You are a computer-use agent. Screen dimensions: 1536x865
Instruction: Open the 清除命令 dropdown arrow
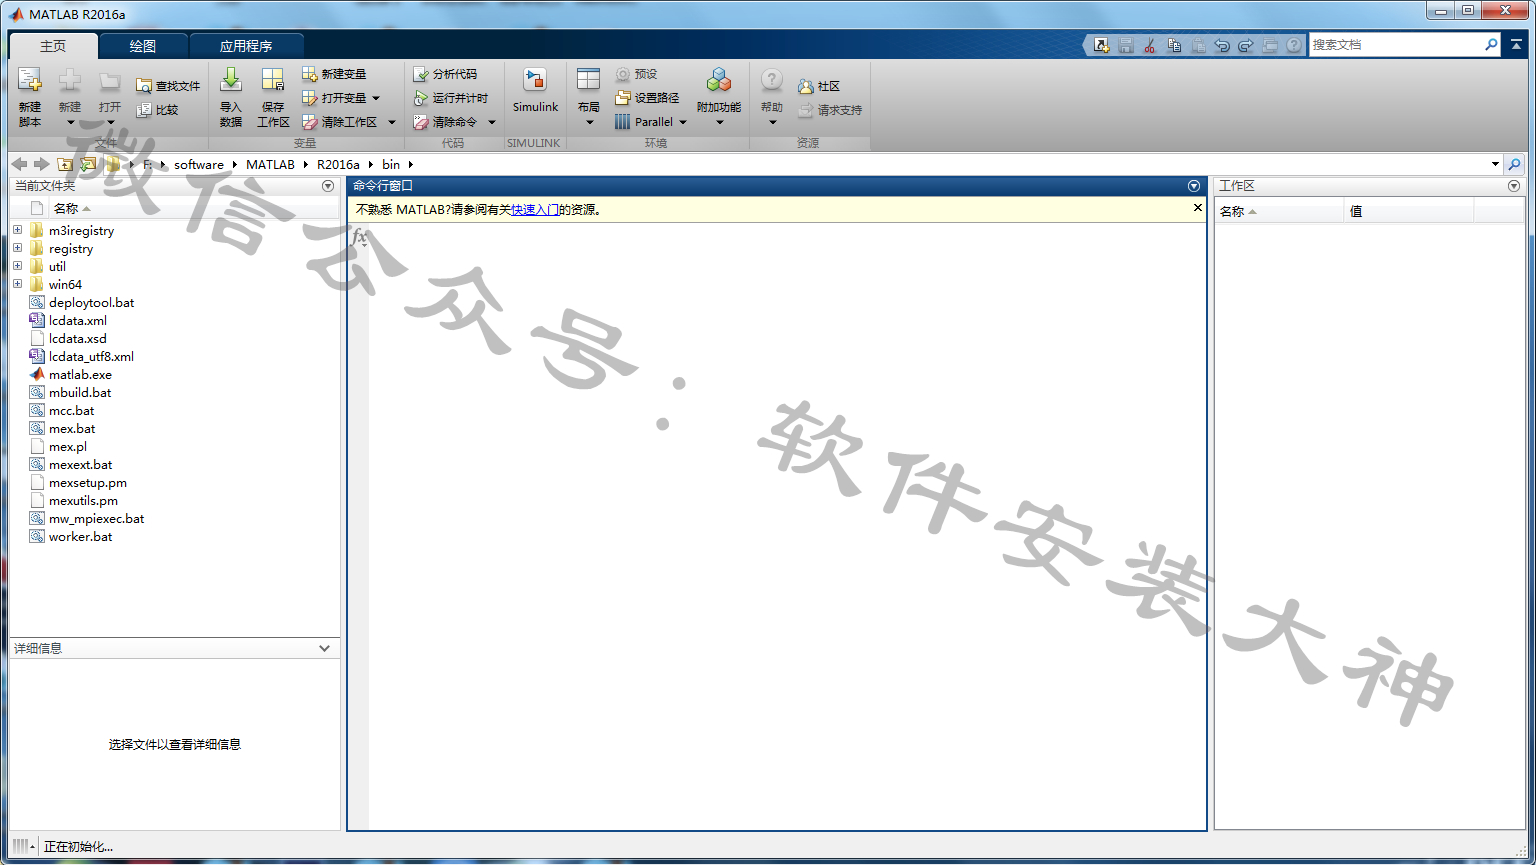[x=492, y=122]
